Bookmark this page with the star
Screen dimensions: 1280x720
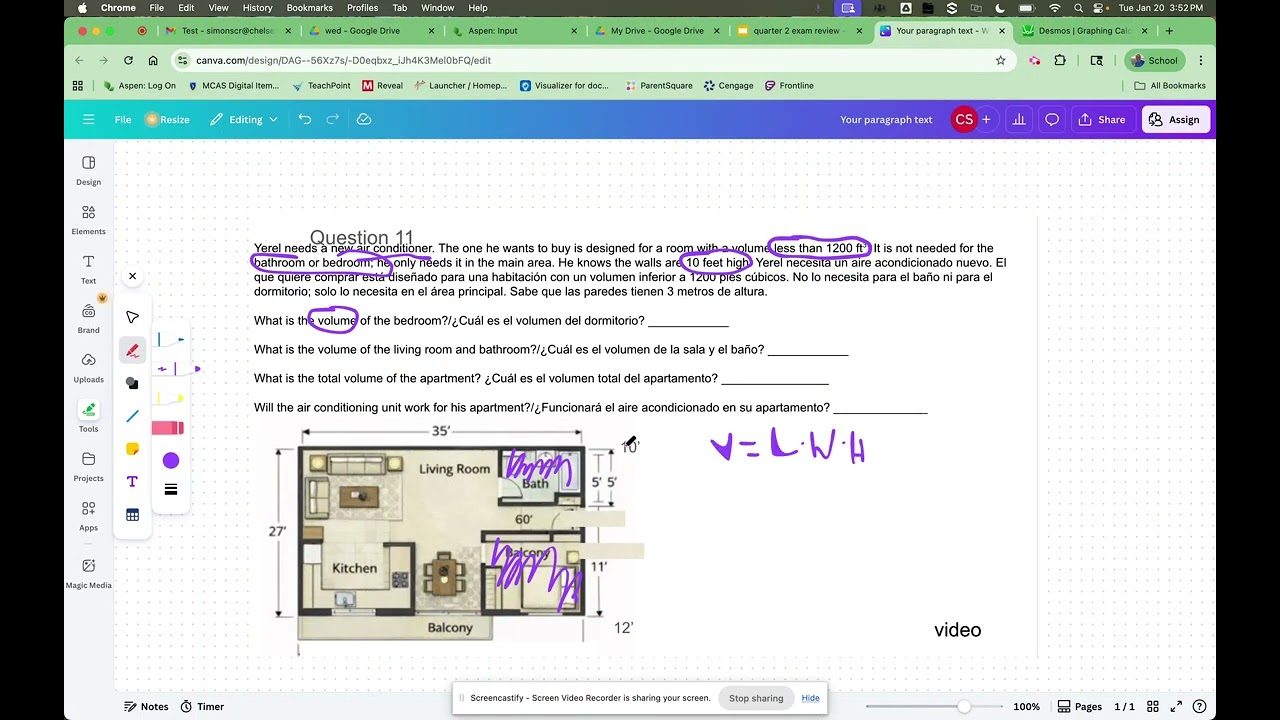[1000, 60]
